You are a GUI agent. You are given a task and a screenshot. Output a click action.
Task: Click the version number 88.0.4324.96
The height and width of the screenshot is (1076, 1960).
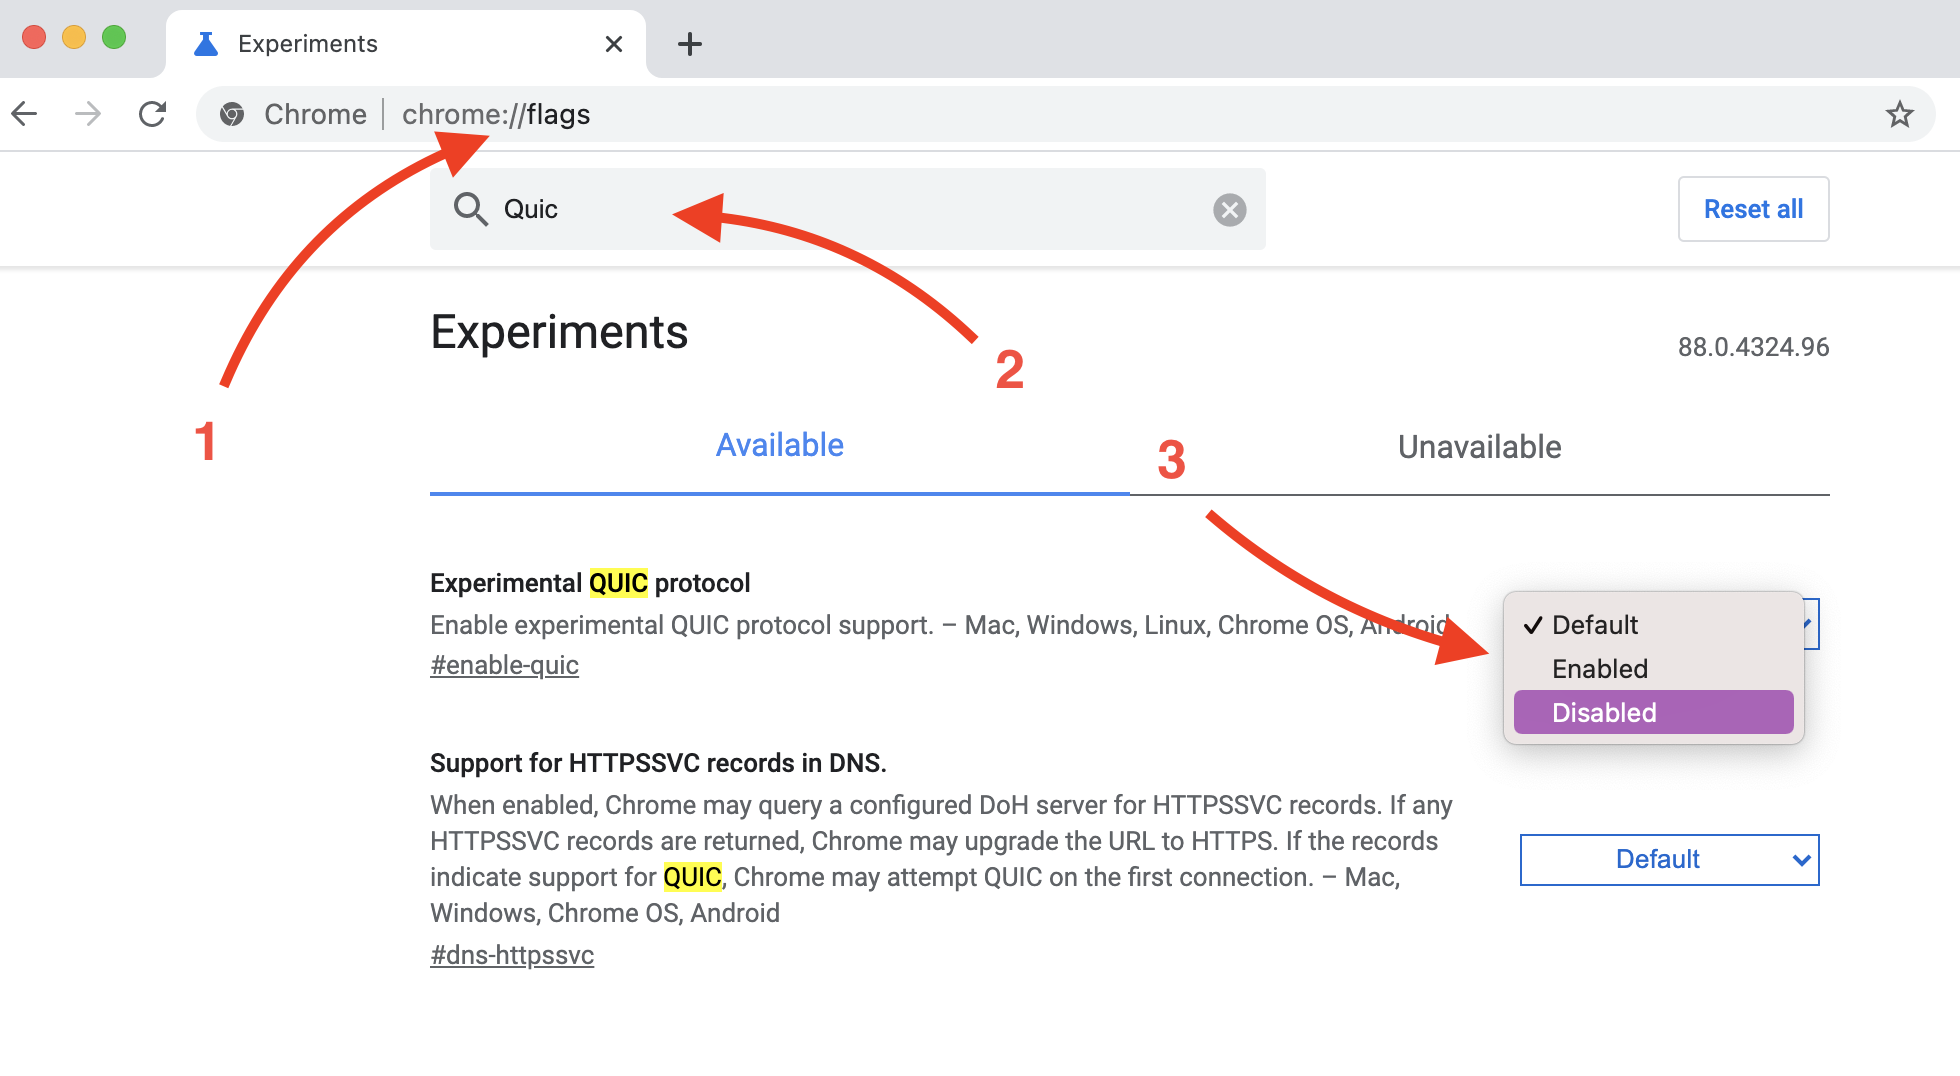tap(1754, 347)
